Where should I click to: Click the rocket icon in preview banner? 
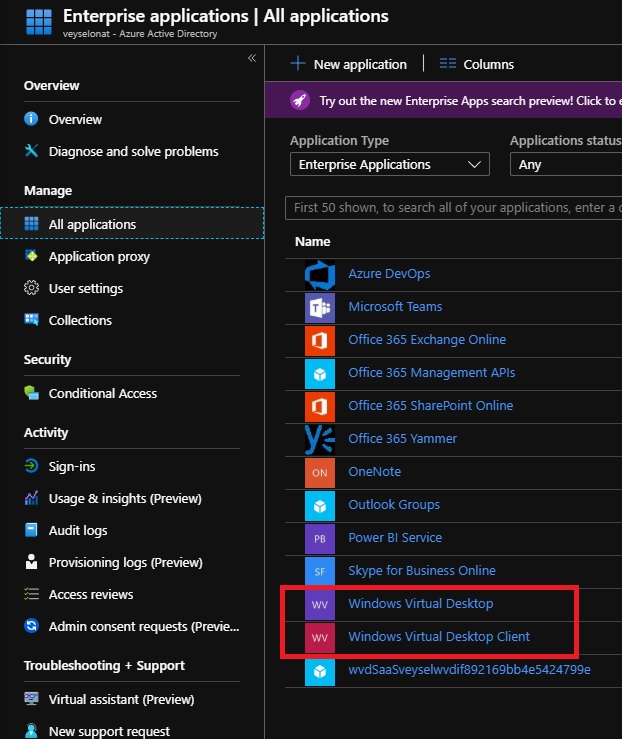click(300, 100)
